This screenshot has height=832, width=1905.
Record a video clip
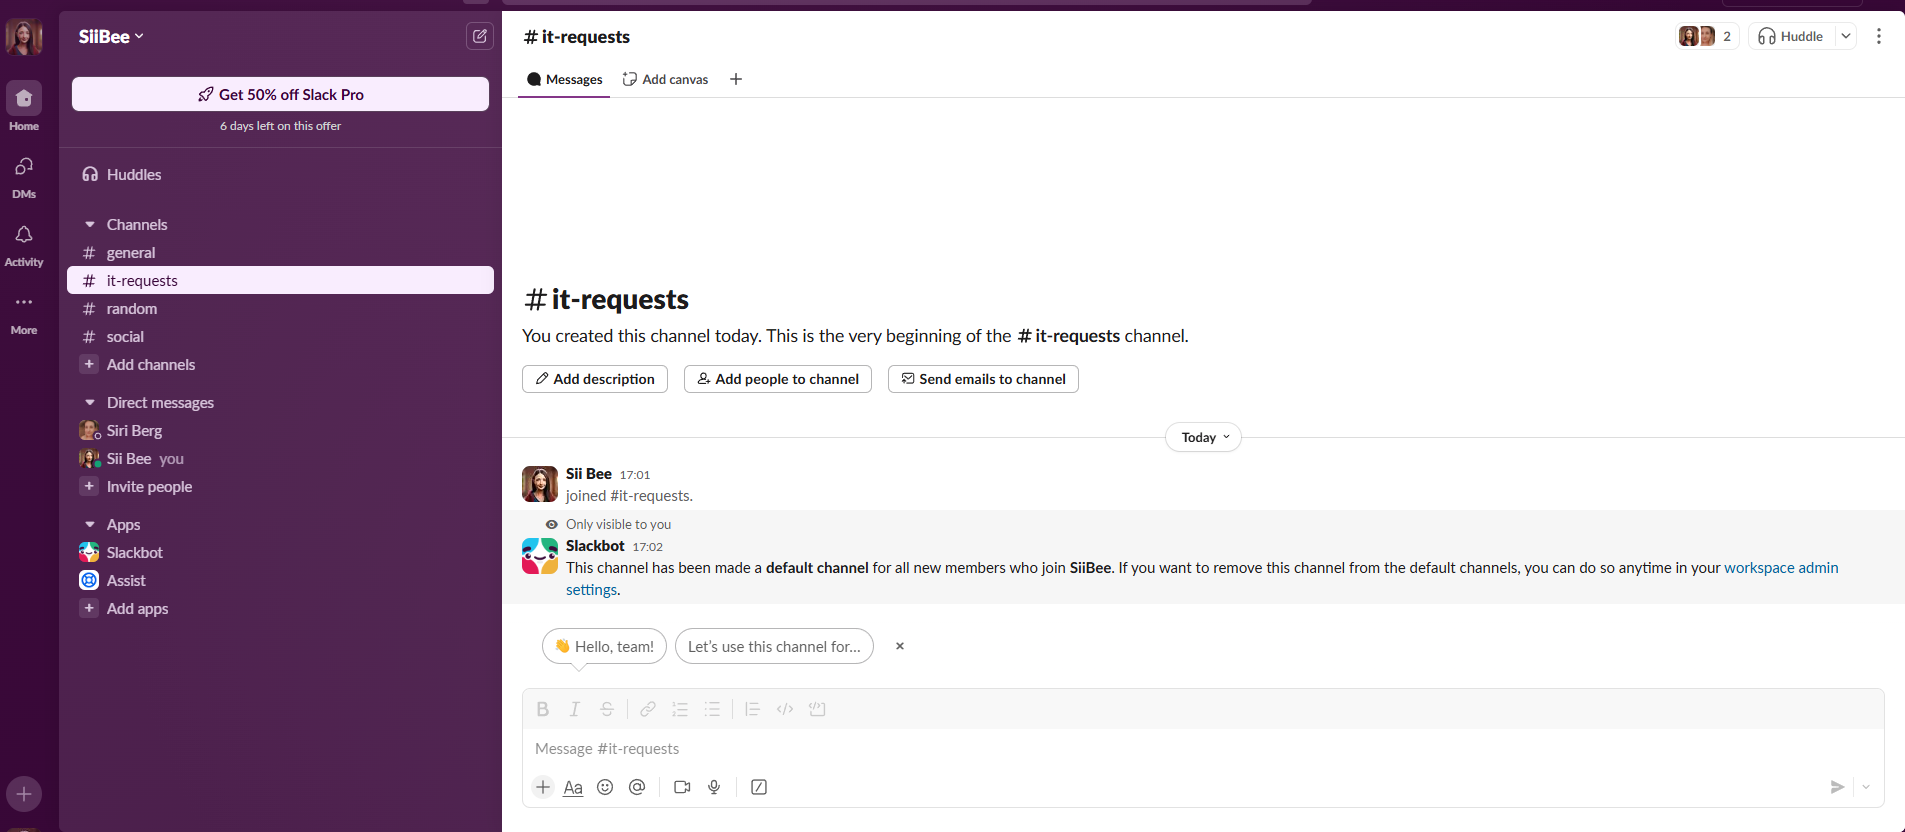coord(682,787)
